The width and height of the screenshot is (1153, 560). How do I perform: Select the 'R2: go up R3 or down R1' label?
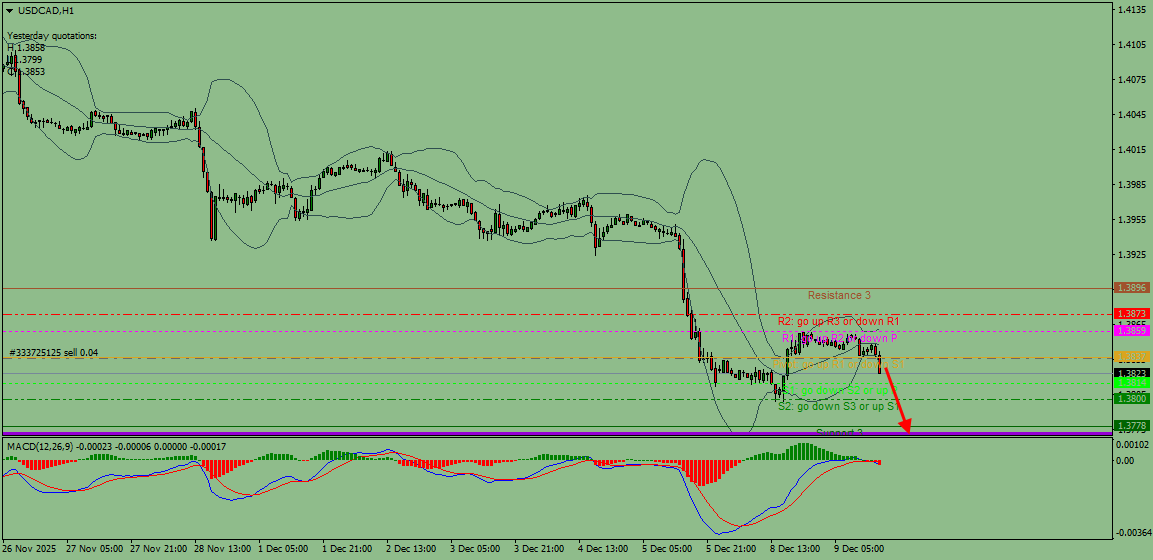[x=839, y=322]
